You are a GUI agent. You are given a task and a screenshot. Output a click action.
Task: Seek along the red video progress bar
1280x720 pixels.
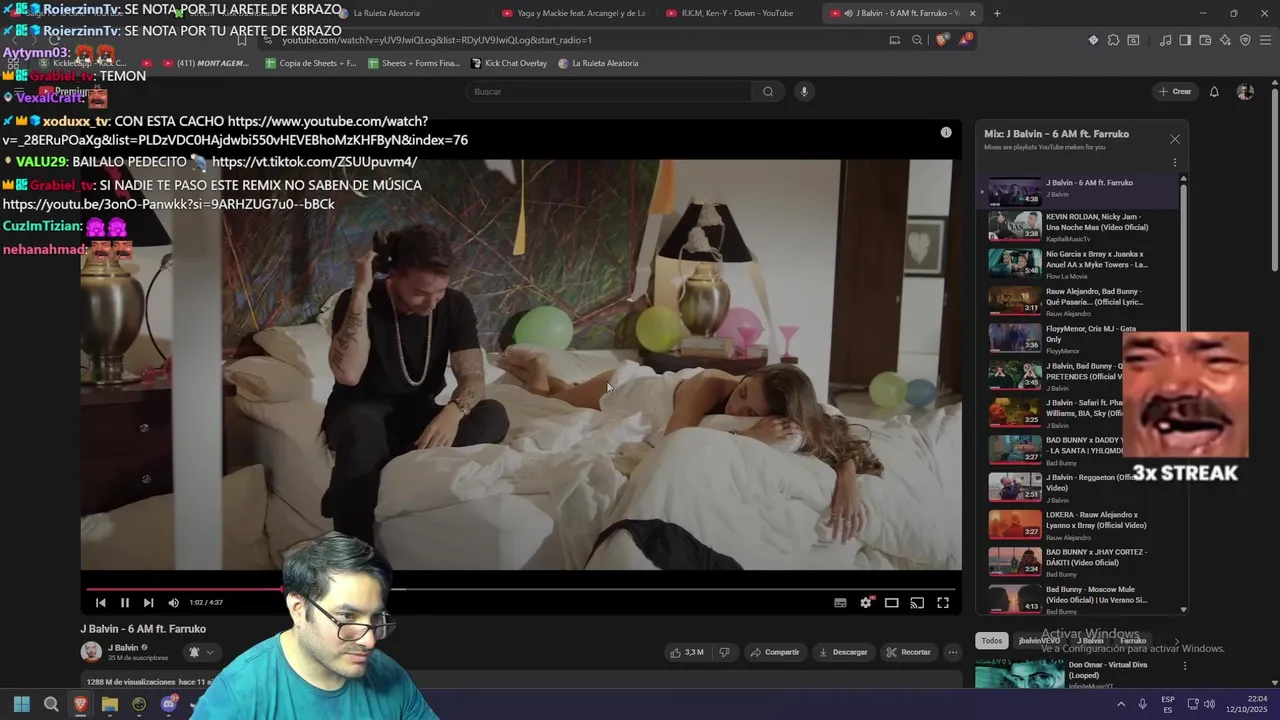[x=520, y=589]
